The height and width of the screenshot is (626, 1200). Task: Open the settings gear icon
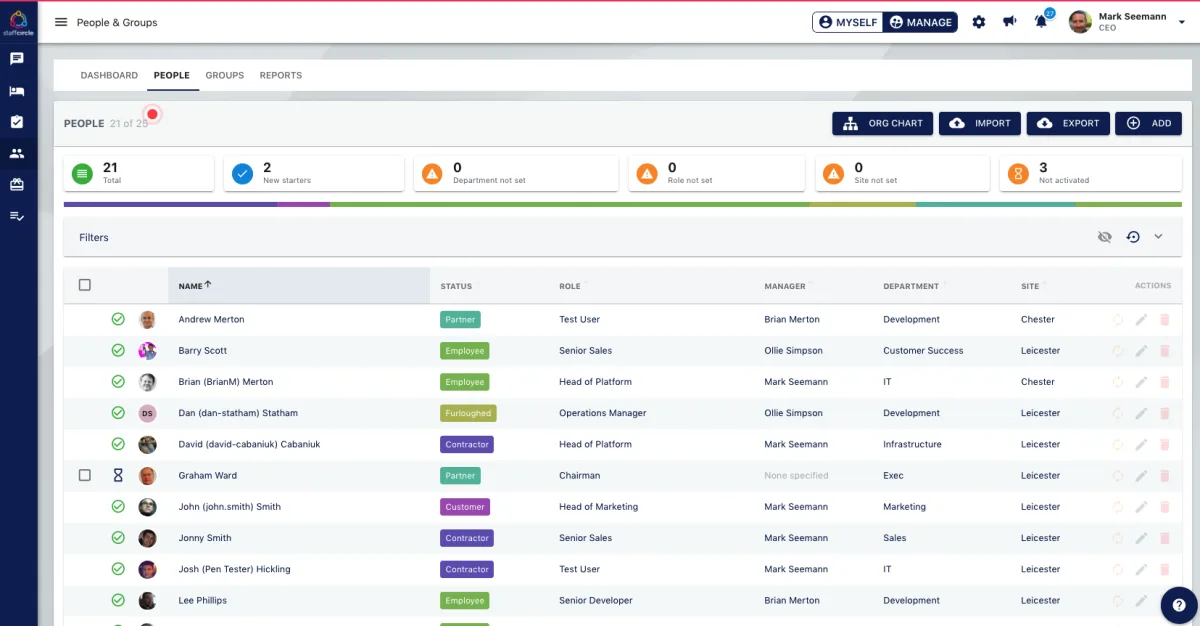coord(979,22)
